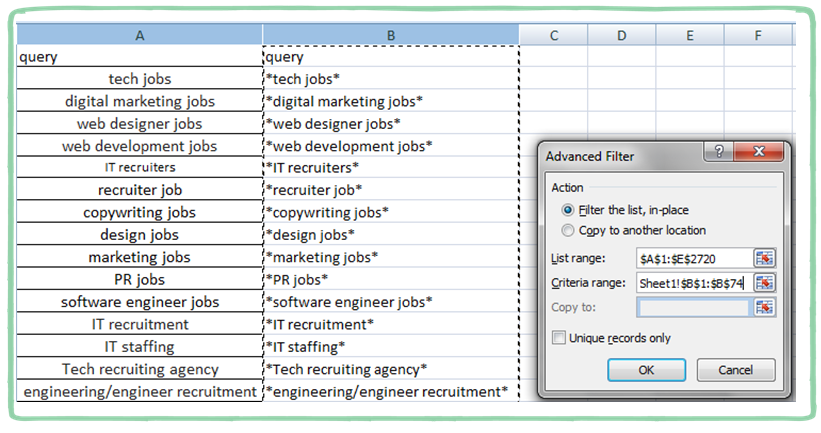Open Advanced Filter help question mark
Screen dimensions: 821x433
coord(719,152)
